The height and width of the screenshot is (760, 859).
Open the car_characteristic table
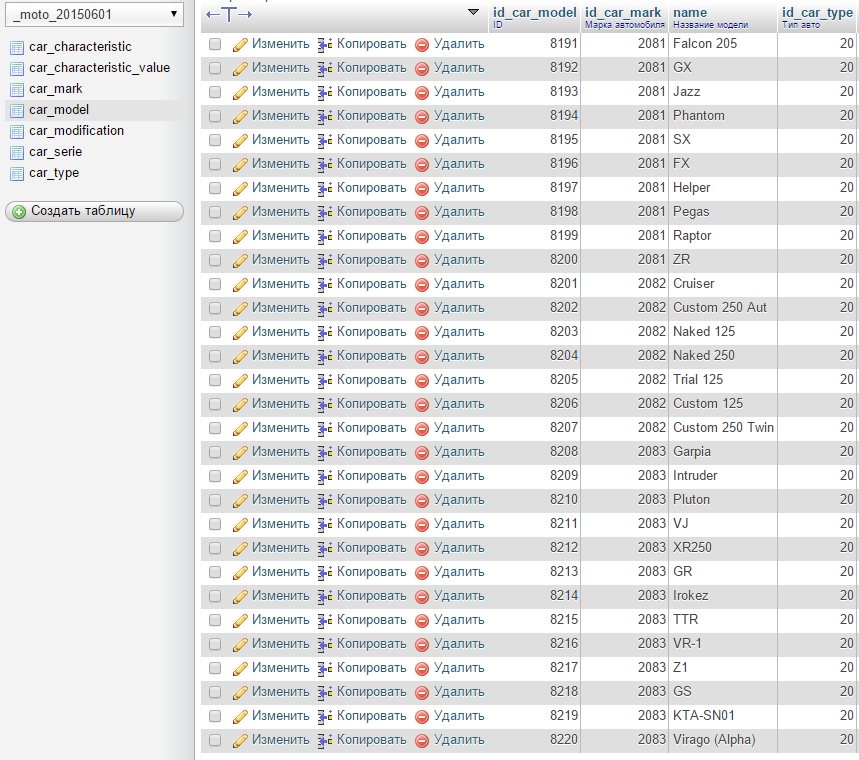click(80, 47)
